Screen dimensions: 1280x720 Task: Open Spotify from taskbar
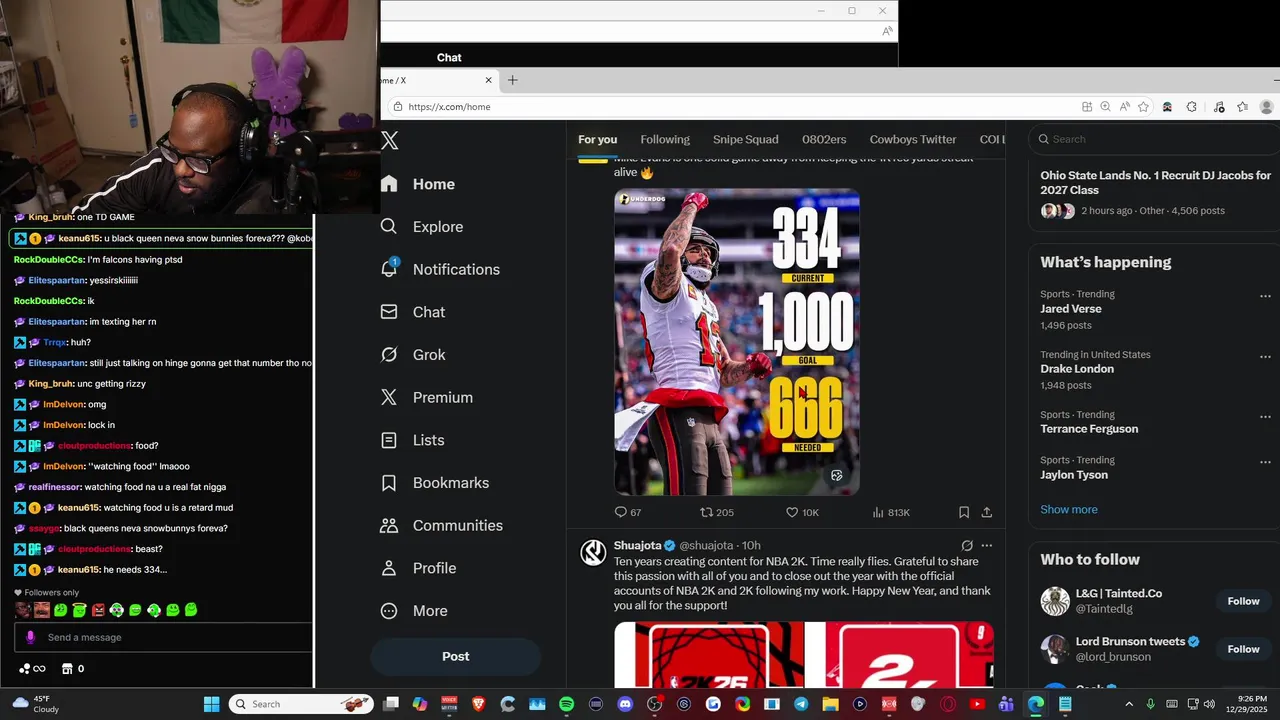[567, 704]
